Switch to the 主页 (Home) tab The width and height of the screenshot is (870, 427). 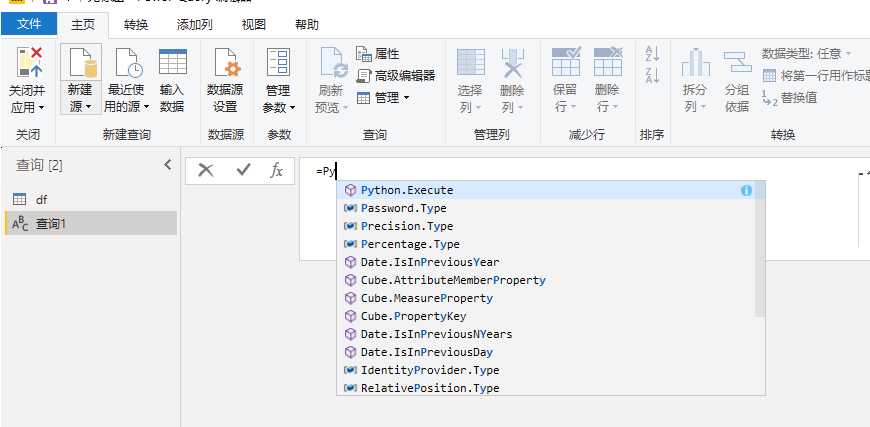[x=83, y=24]
